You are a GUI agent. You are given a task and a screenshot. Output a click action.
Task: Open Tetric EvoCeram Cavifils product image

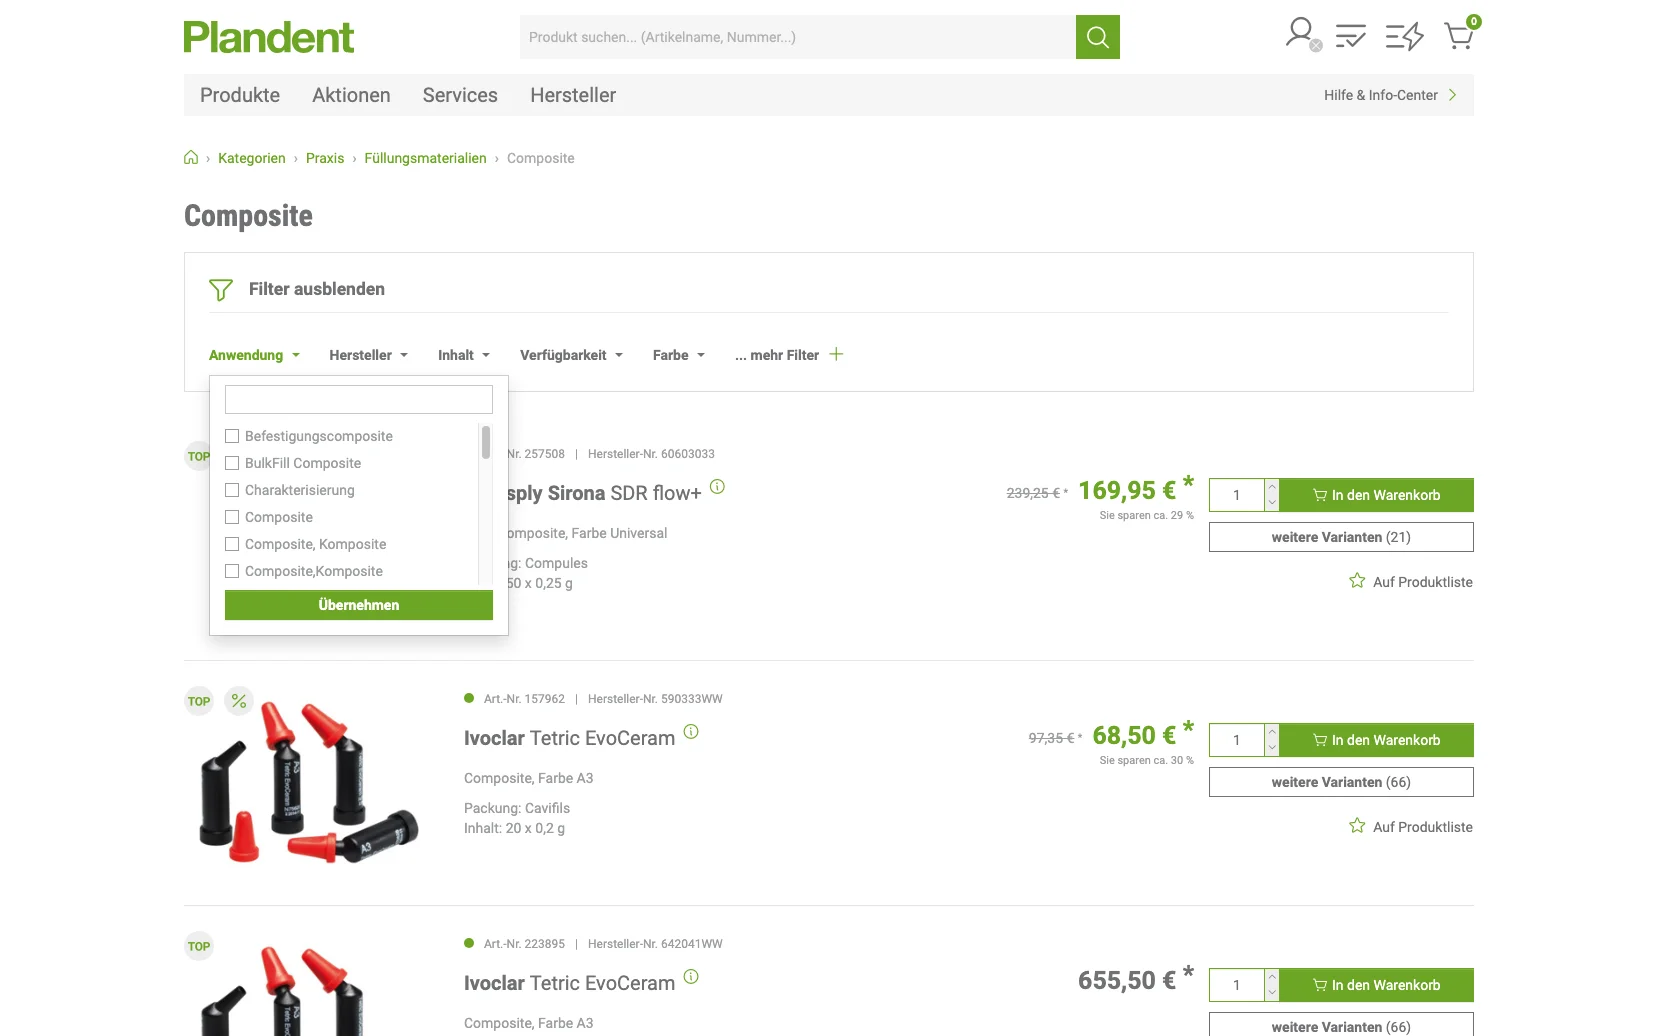309,782
